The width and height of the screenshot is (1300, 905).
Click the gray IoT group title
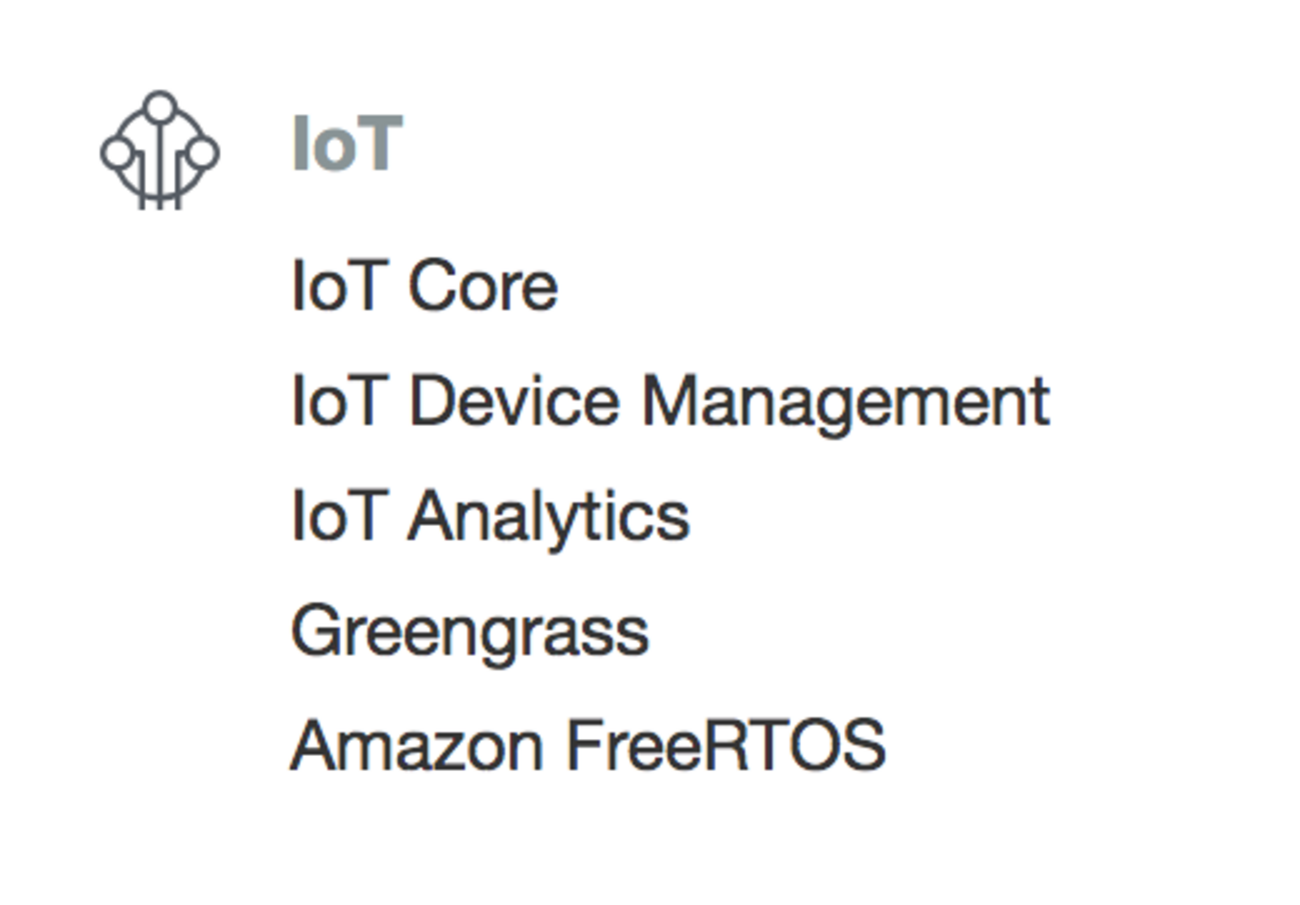click(x=346, y=144)
